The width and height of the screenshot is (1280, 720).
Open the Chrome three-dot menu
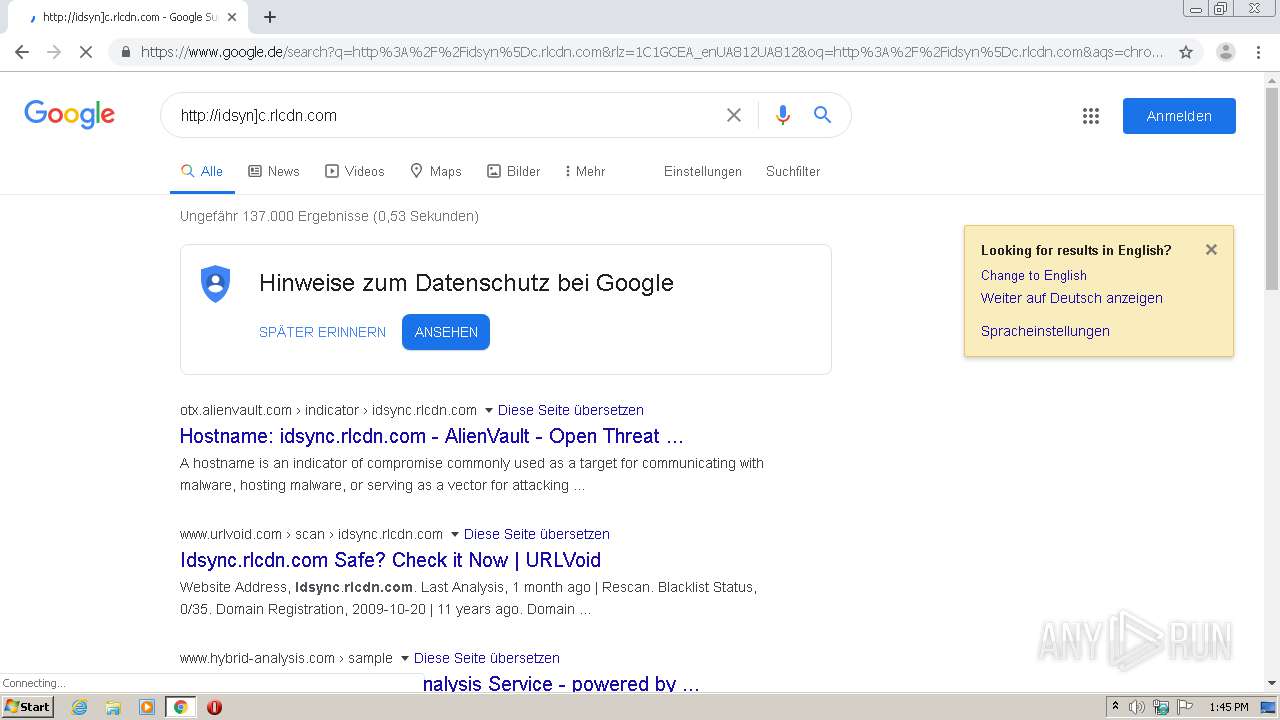tap(1257, 52)
